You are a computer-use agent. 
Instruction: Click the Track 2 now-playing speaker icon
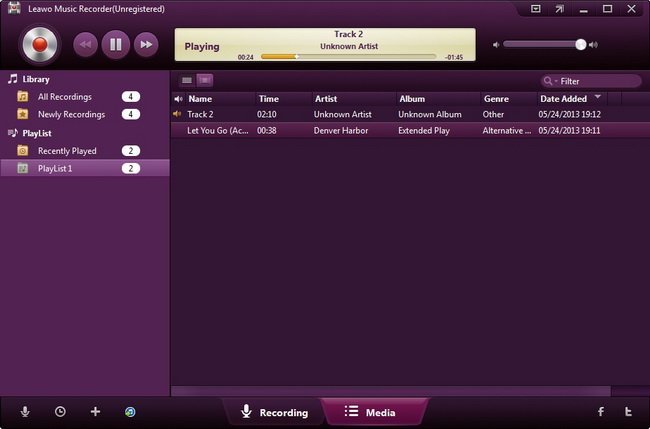pos(177,114)
